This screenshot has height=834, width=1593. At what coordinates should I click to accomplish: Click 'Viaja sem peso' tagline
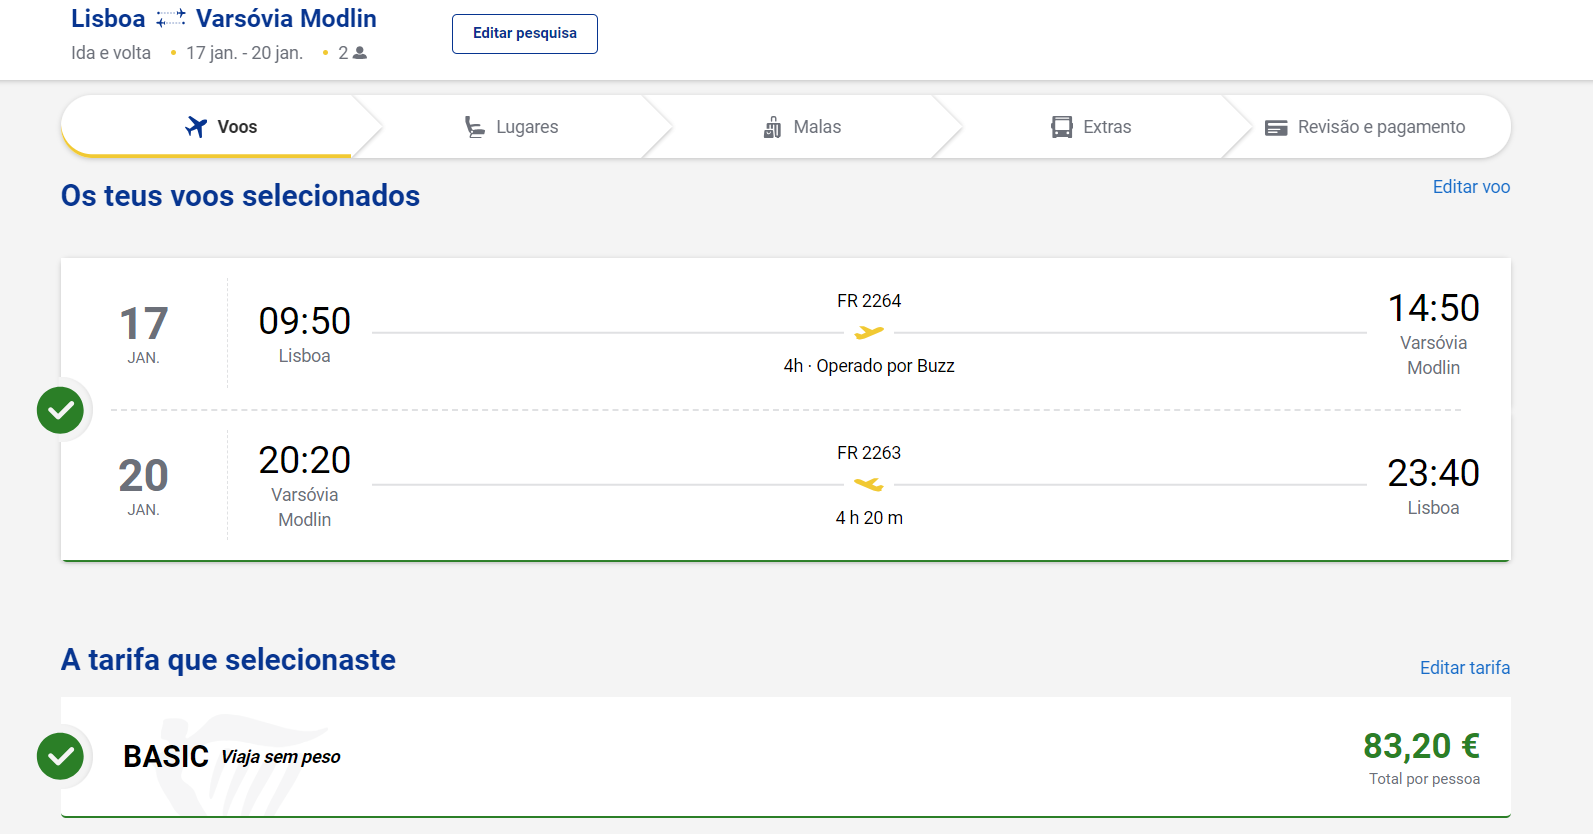(x=281, y=757)
